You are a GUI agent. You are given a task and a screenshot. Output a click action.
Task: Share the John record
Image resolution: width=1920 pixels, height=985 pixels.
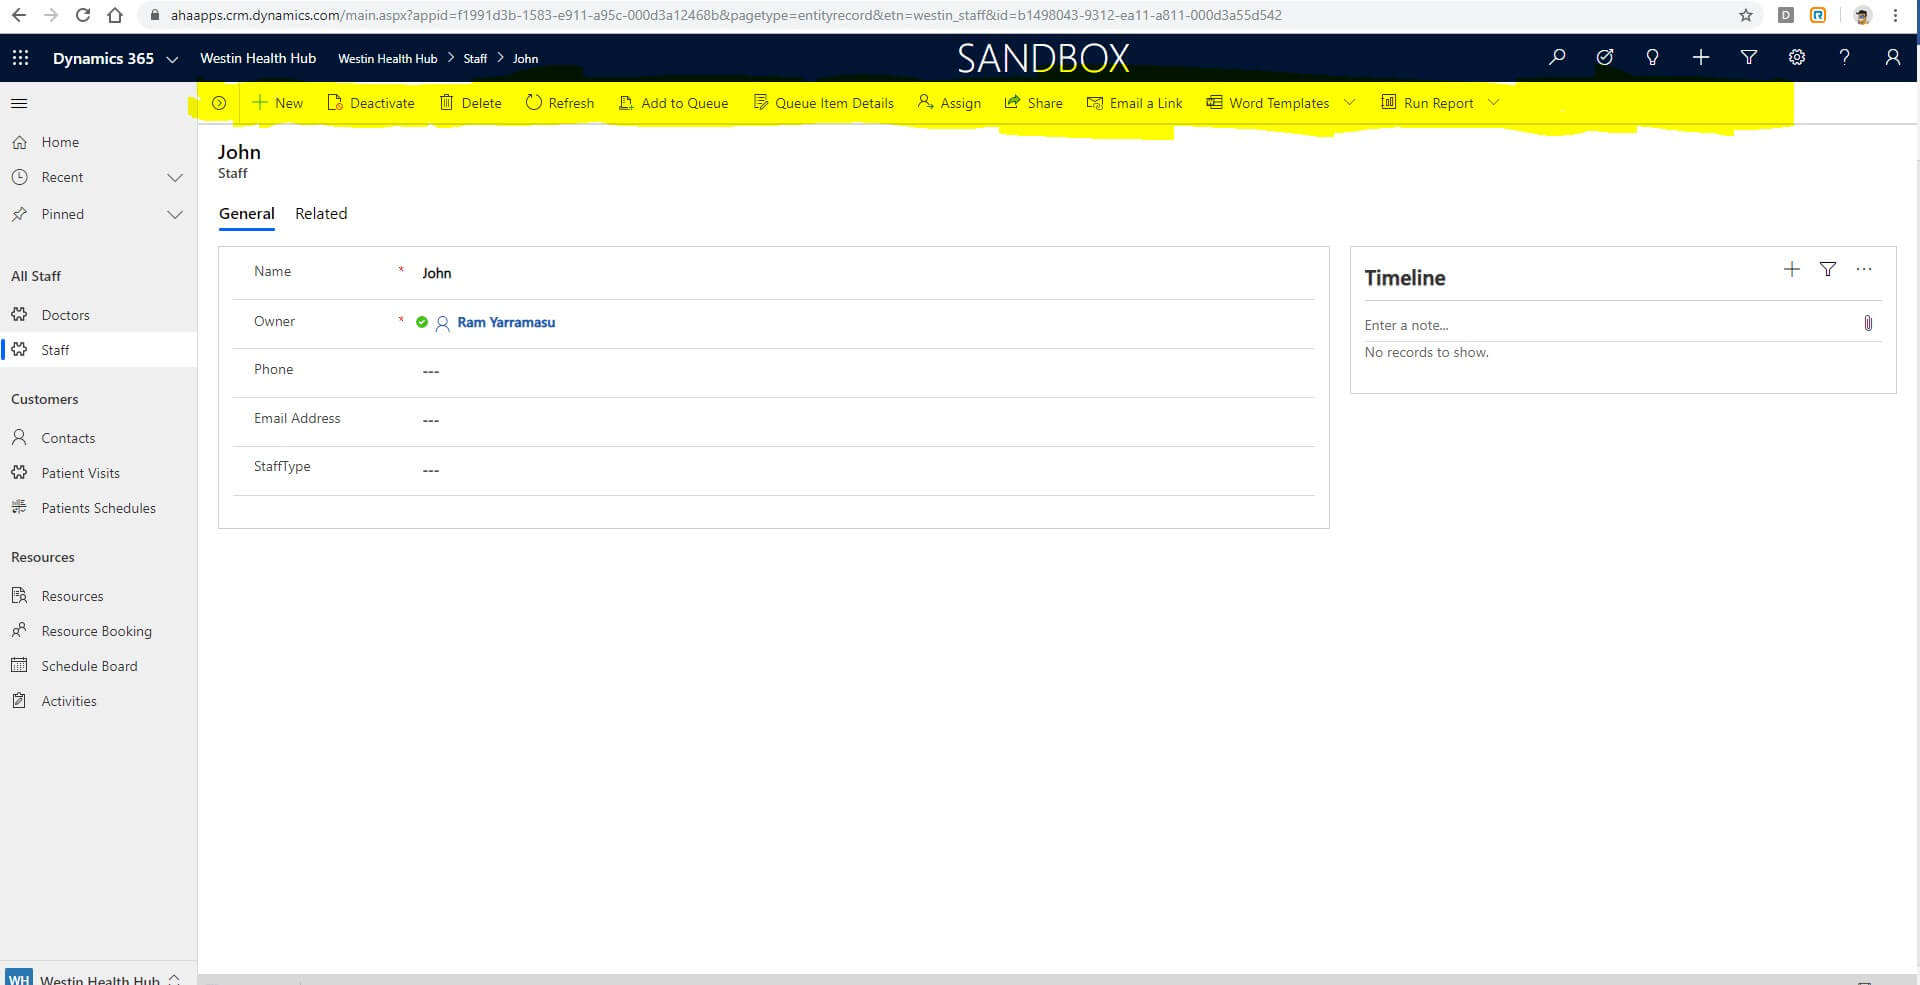1033,103
